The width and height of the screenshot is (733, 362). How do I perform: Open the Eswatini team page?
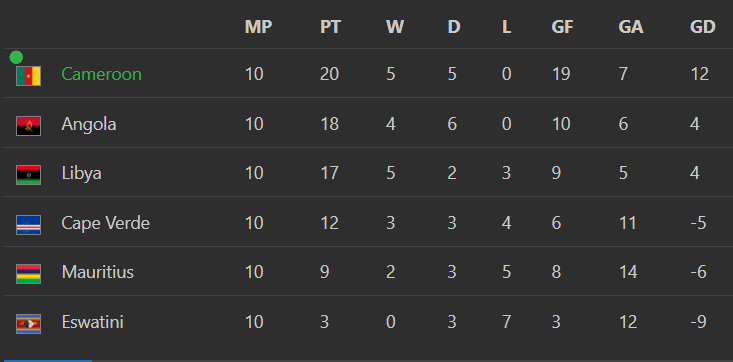[x=93, y=322]
